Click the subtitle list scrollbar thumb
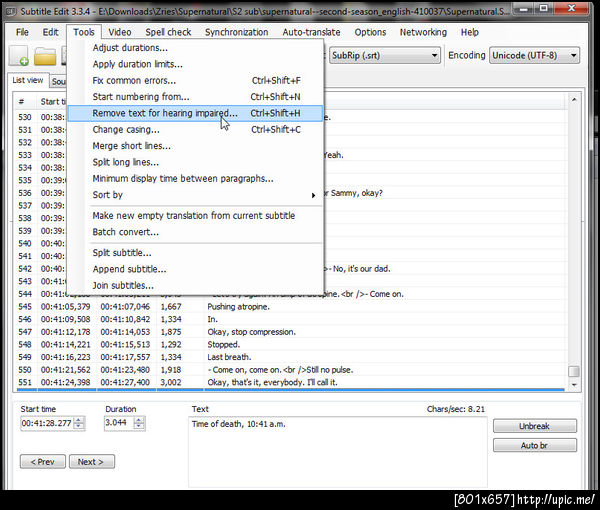 point(574,371)
